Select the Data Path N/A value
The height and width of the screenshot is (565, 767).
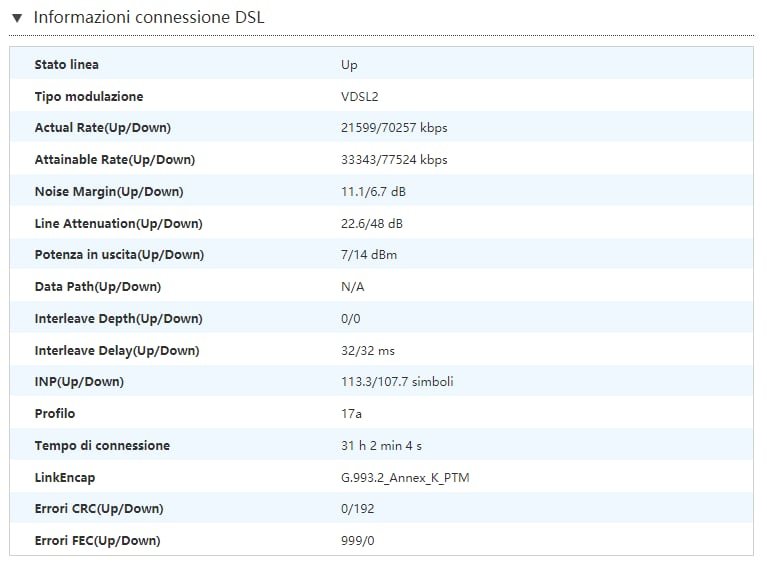(353, 287)
